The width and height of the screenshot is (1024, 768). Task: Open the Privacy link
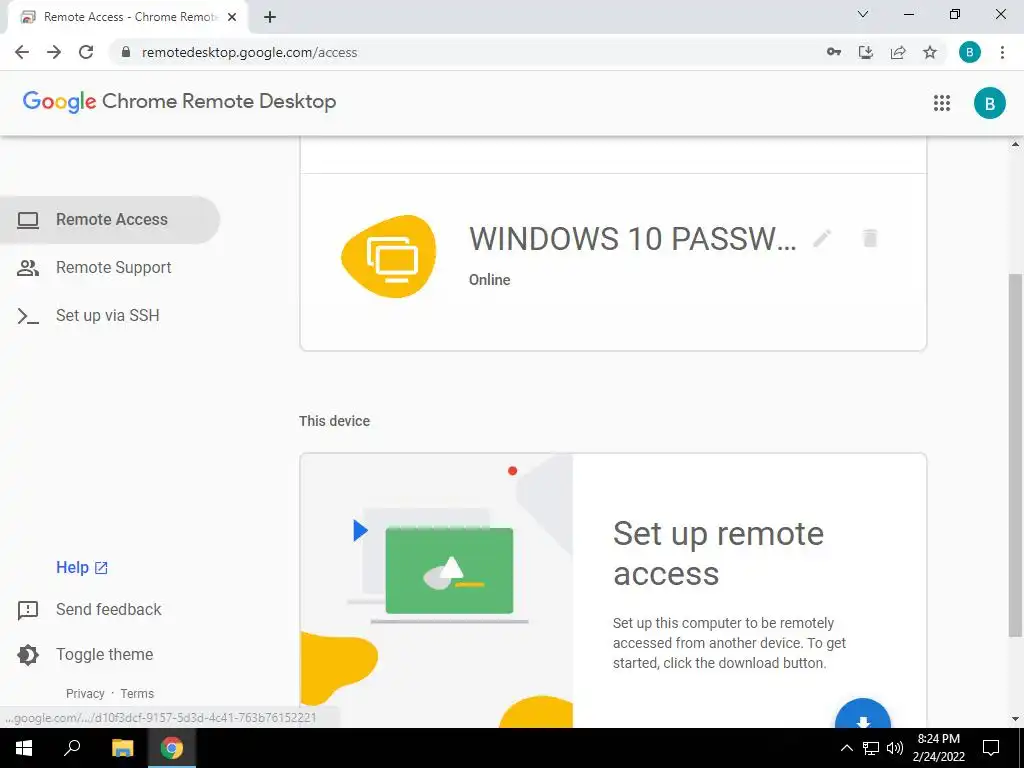pos(85,694)
